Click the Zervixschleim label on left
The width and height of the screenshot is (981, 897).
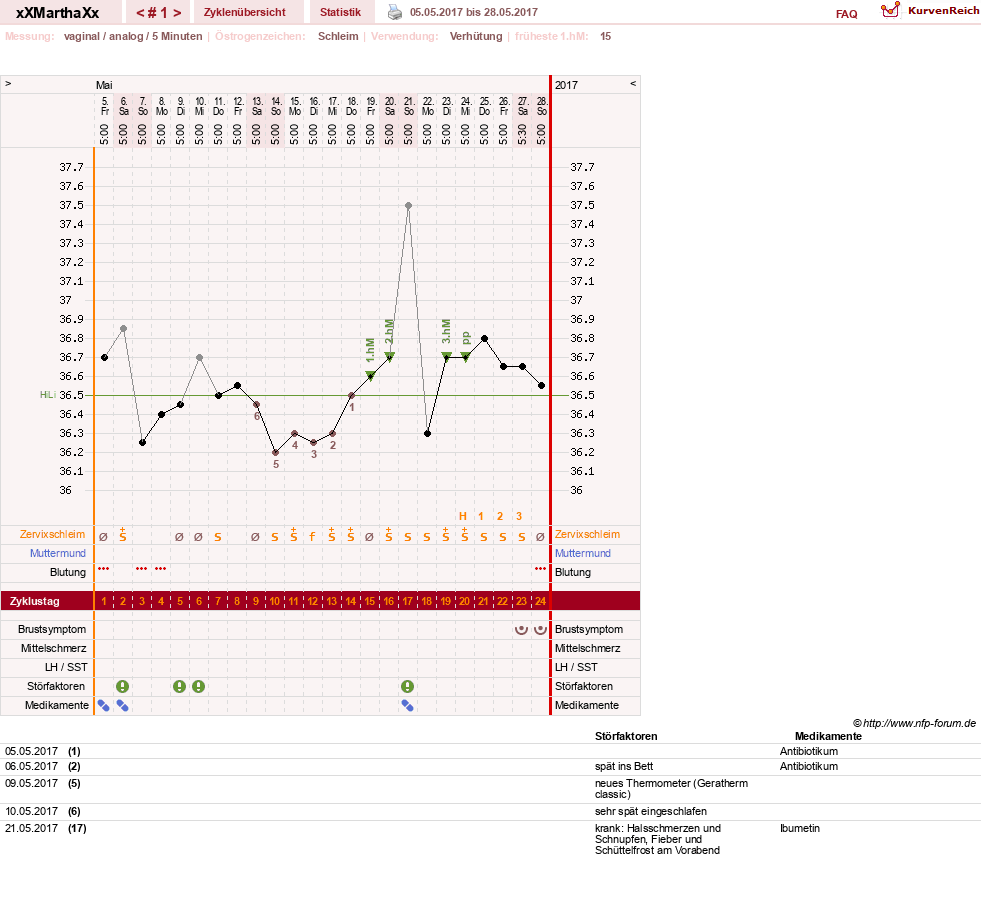pos(52,534)
